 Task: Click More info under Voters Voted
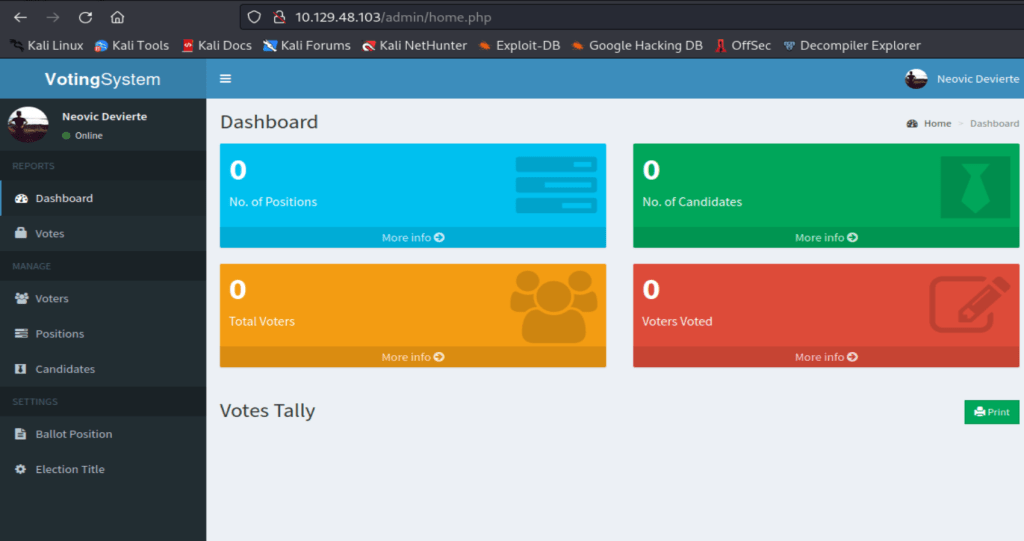[x=826, y=357]
